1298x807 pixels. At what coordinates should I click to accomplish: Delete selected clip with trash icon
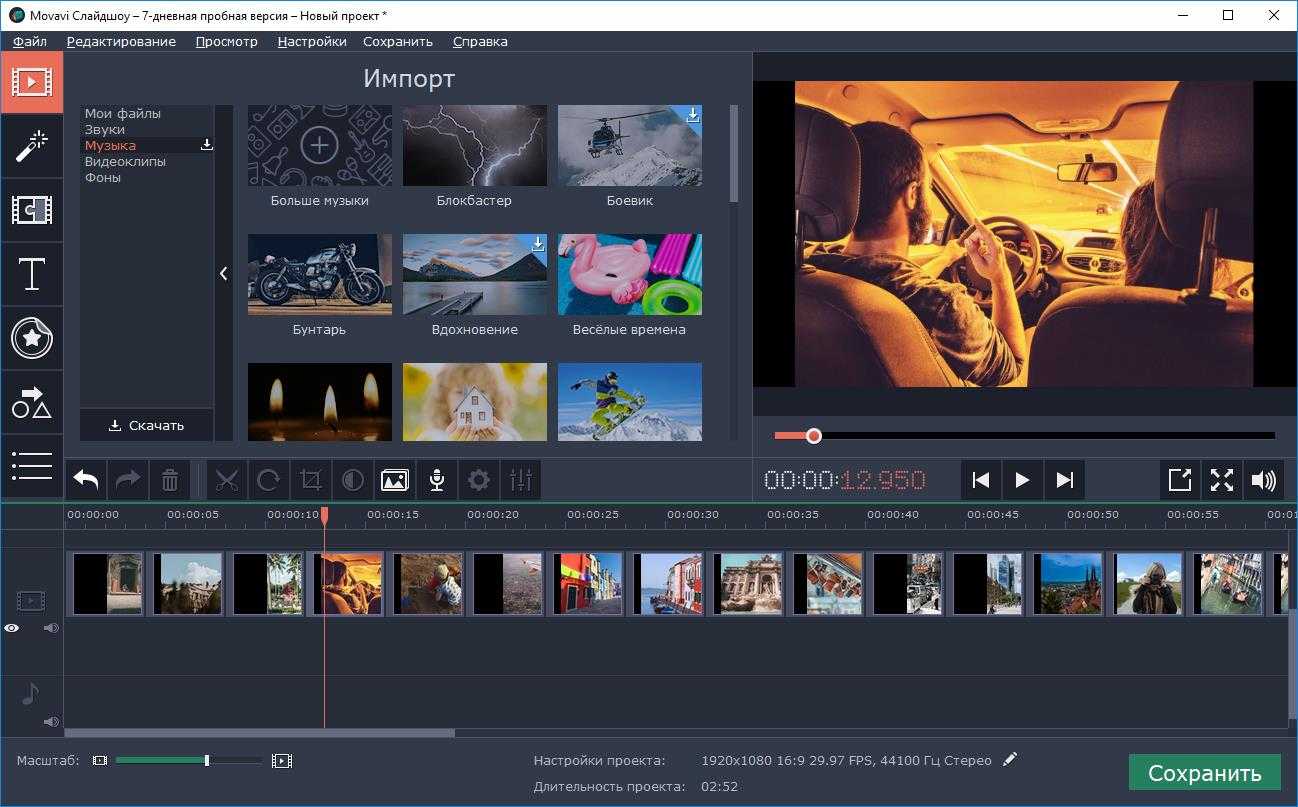(x=170, y=481)
